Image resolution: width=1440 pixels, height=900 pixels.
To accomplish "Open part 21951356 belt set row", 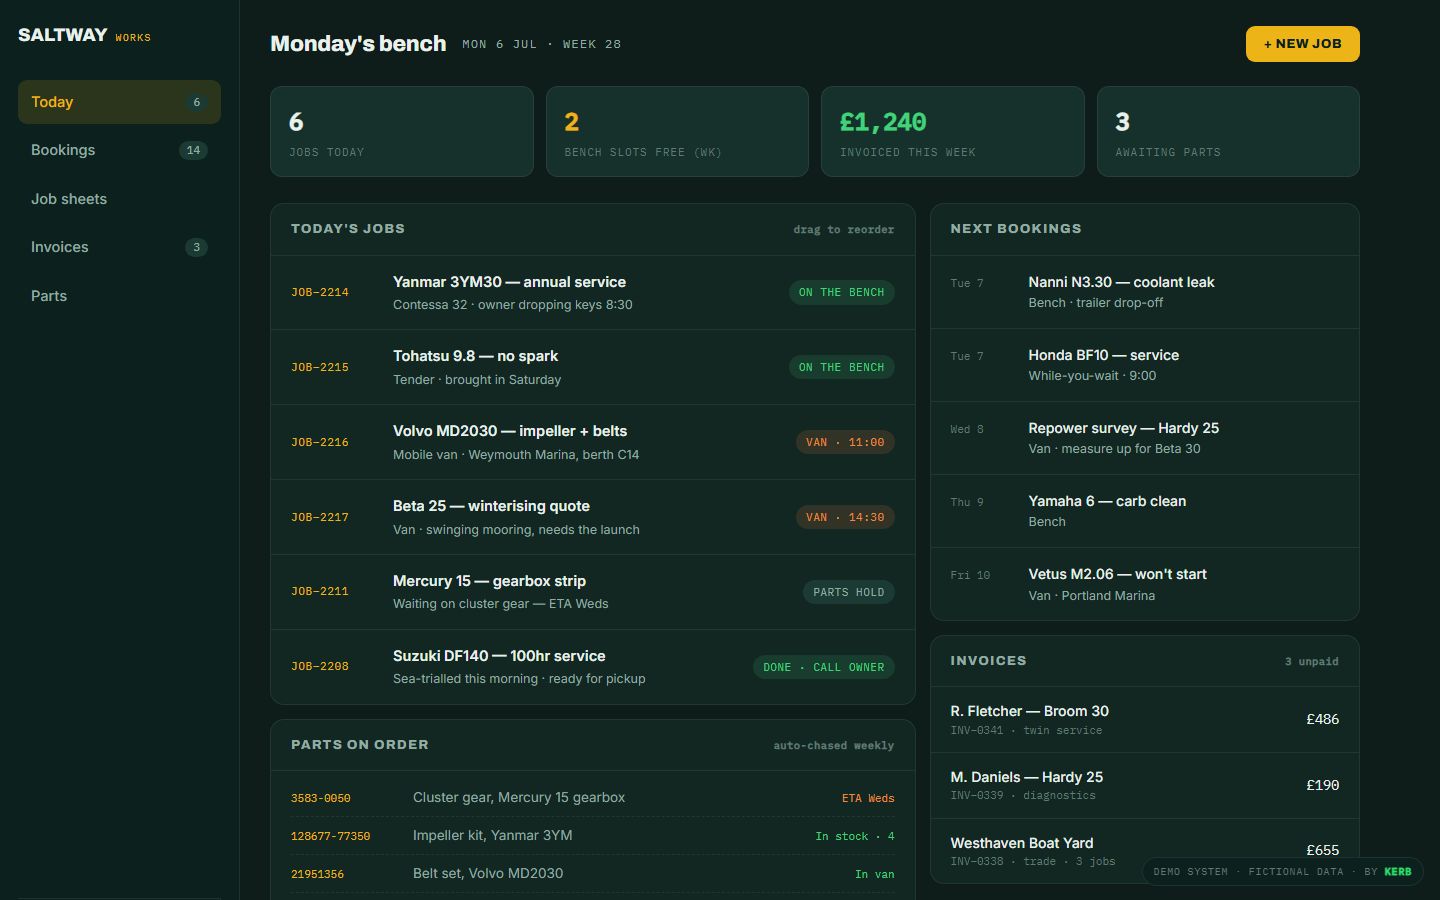I will click(593, 874).
